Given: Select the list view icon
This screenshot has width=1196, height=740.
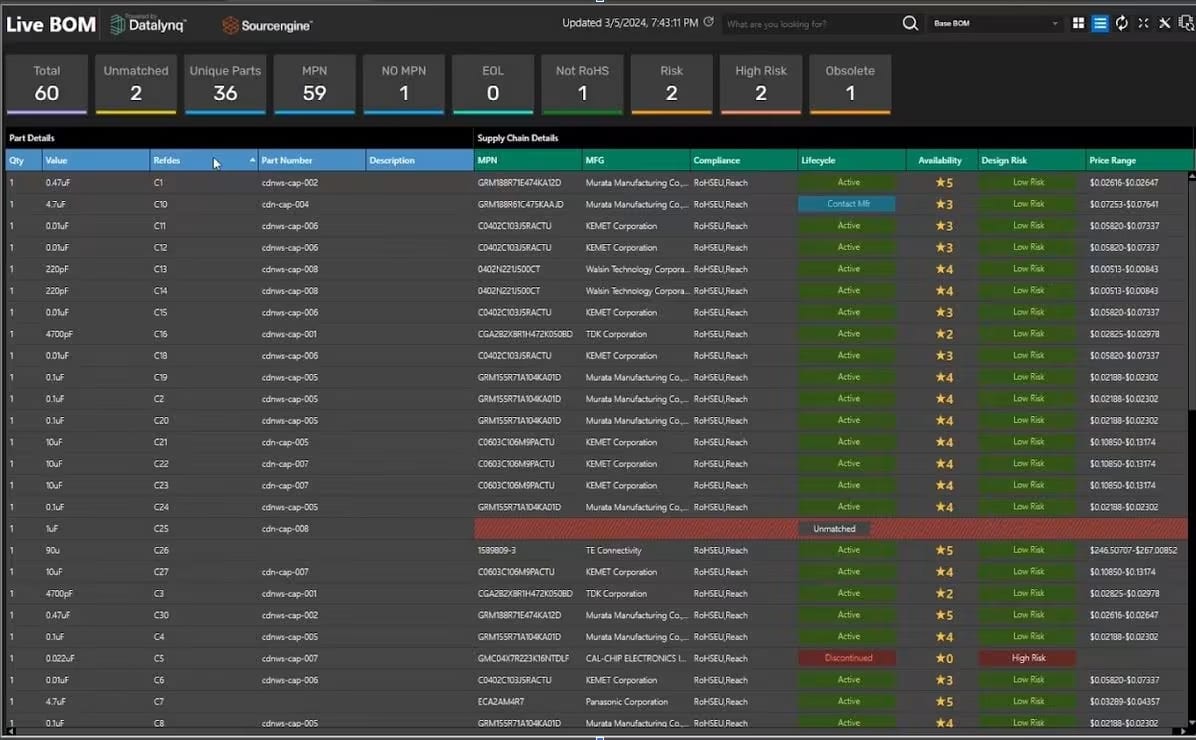Looking at the screenshot, I should [1100, 24].
